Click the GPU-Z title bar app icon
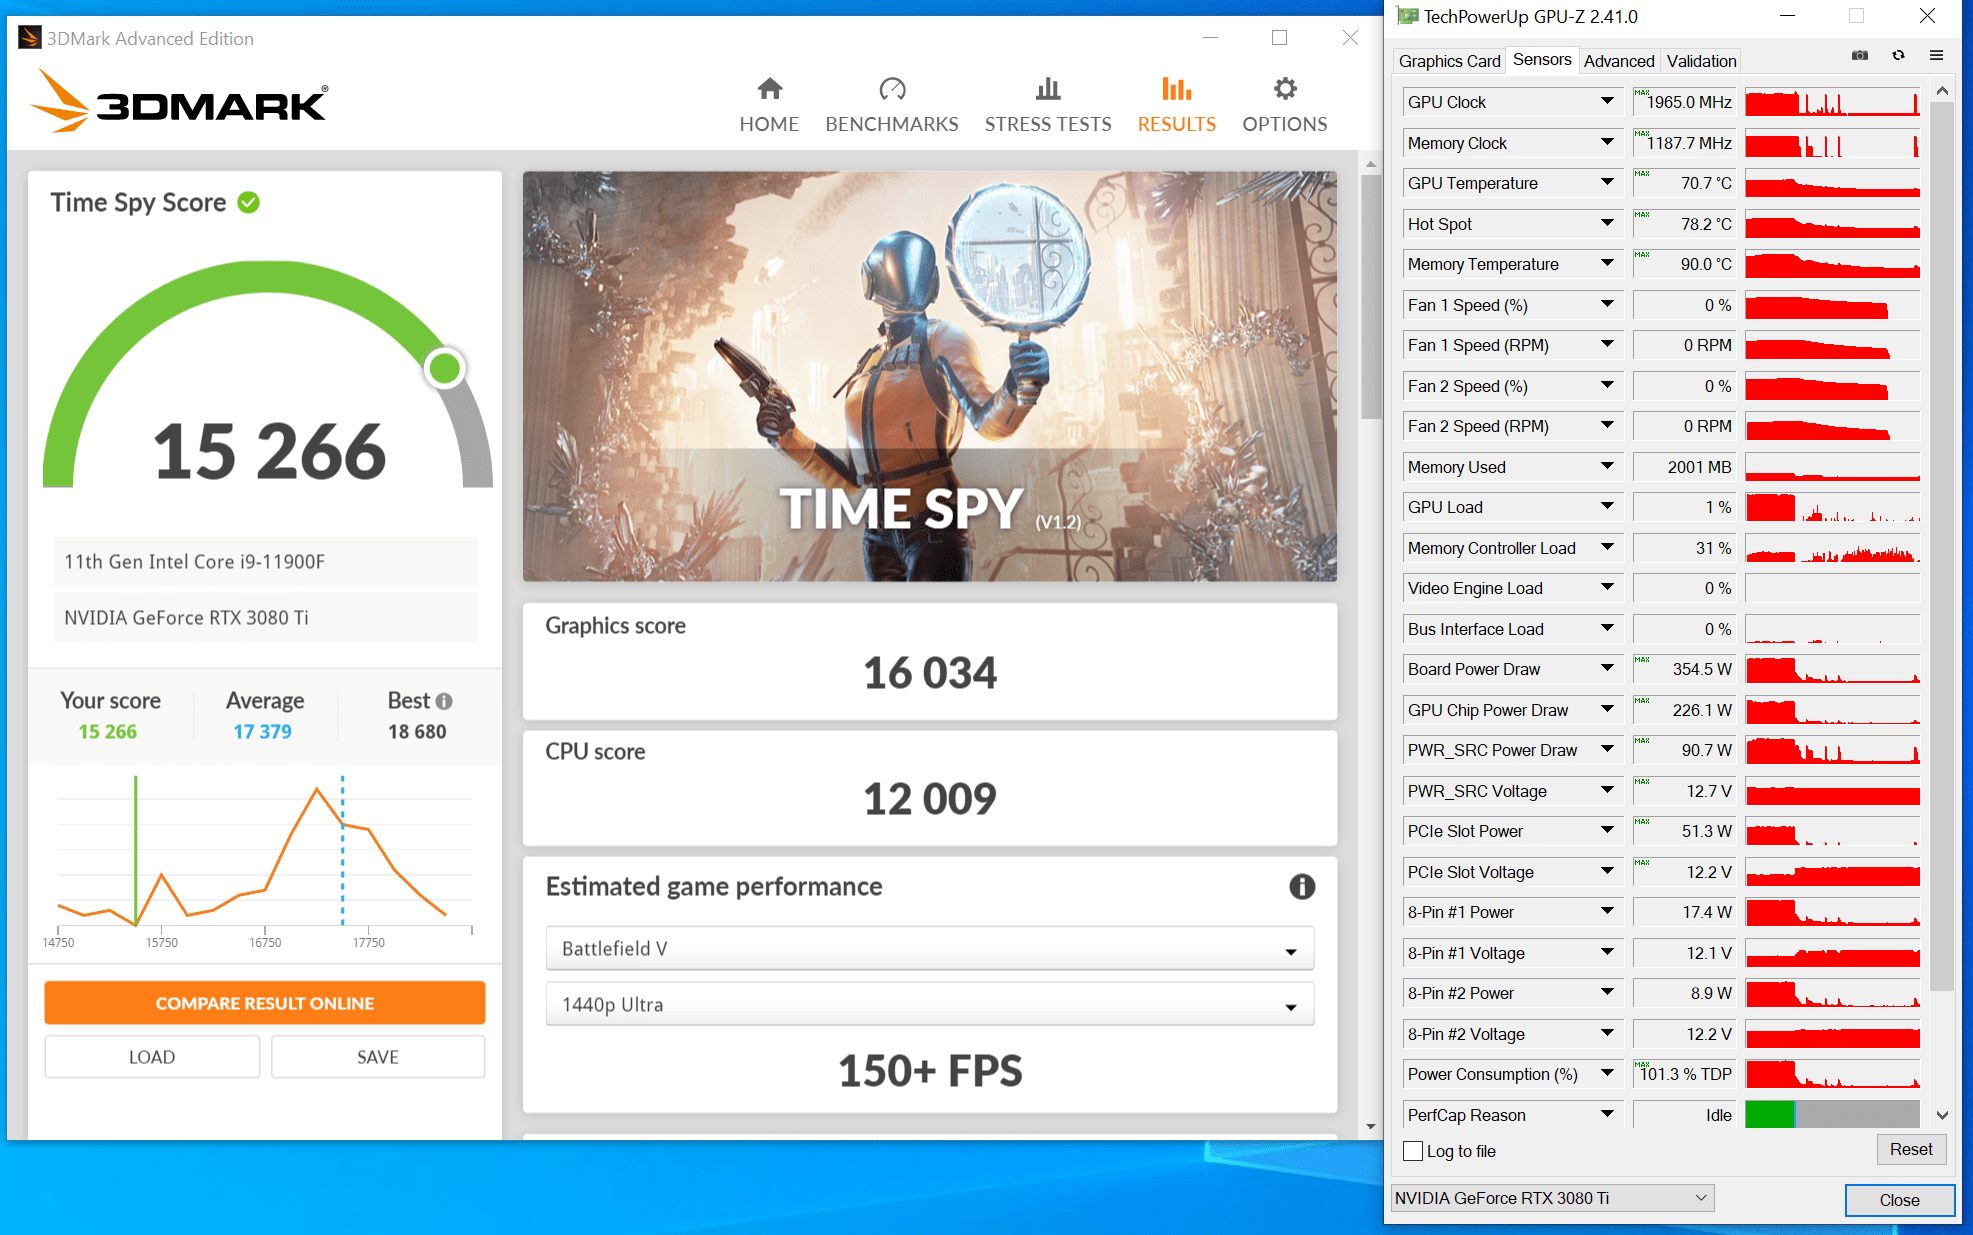This screenshot has width=1973, height=1235. coord(1407,16)
